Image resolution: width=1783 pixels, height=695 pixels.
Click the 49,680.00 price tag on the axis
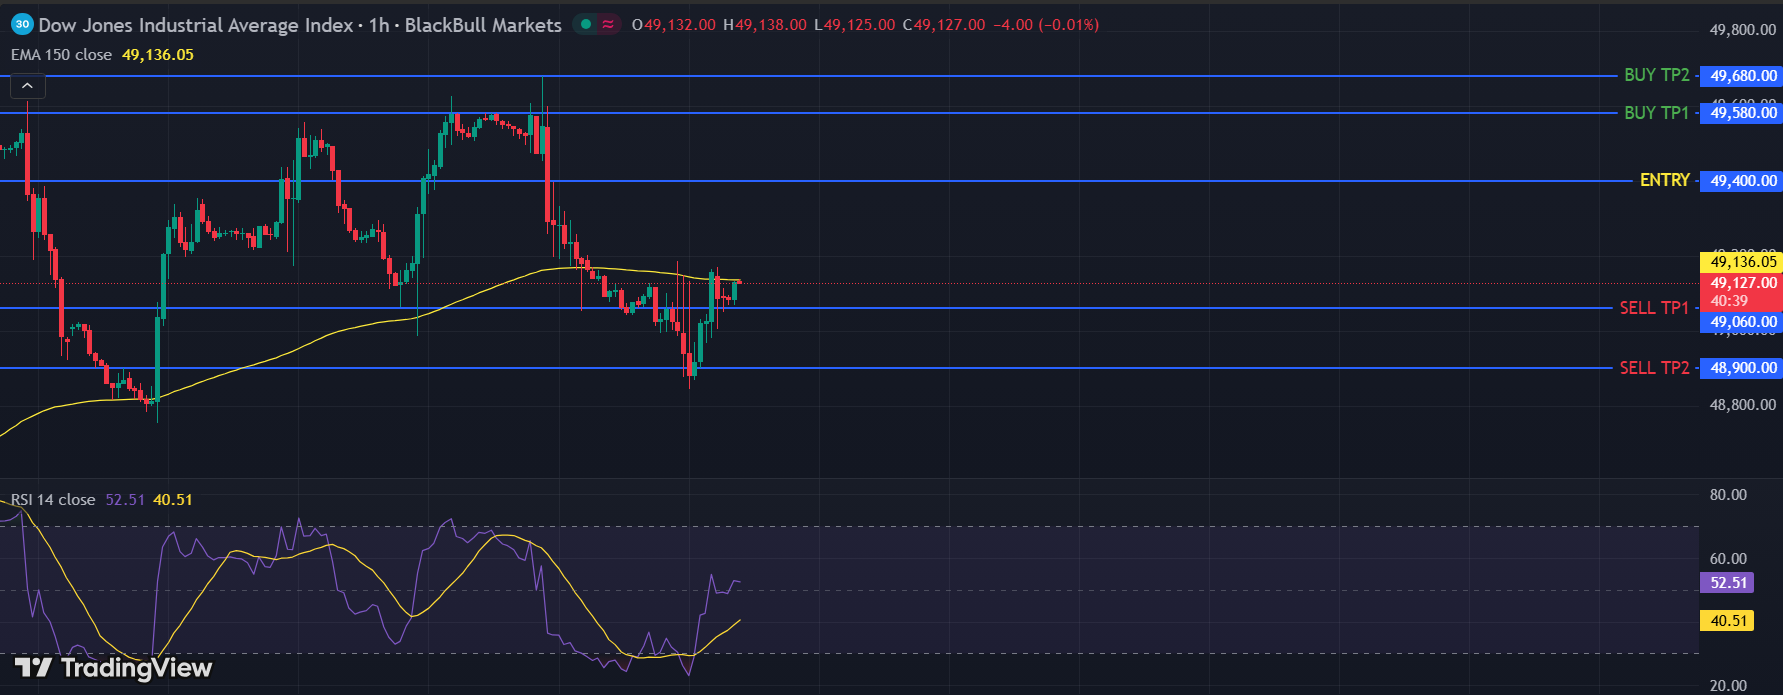[x=1742, y=76]
